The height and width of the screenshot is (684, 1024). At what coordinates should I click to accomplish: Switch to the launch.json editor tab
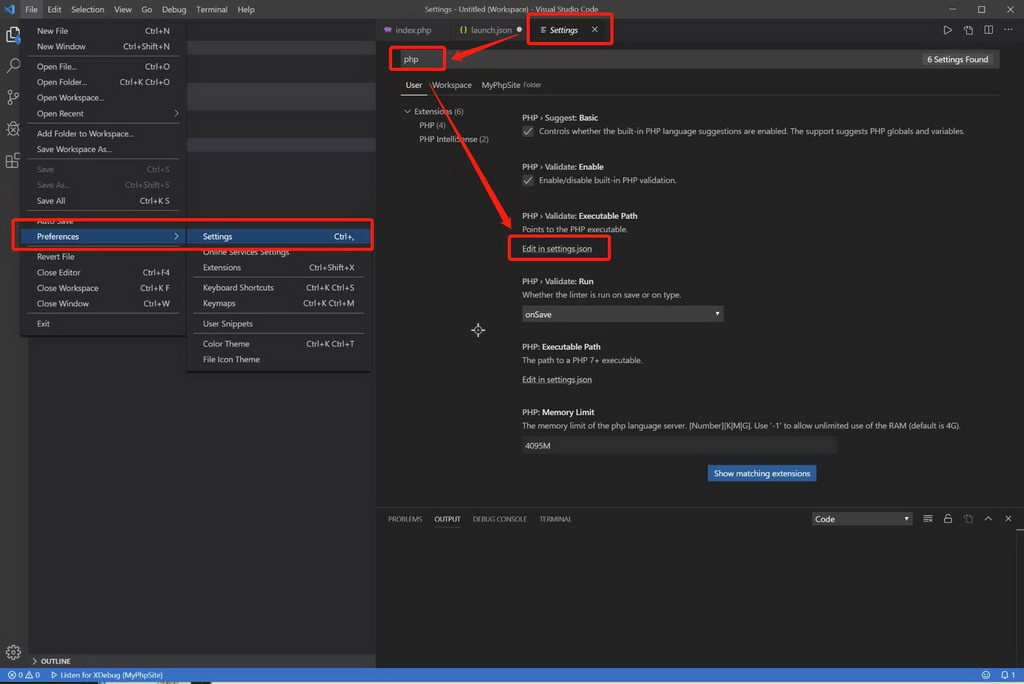(x=490, y=30)
